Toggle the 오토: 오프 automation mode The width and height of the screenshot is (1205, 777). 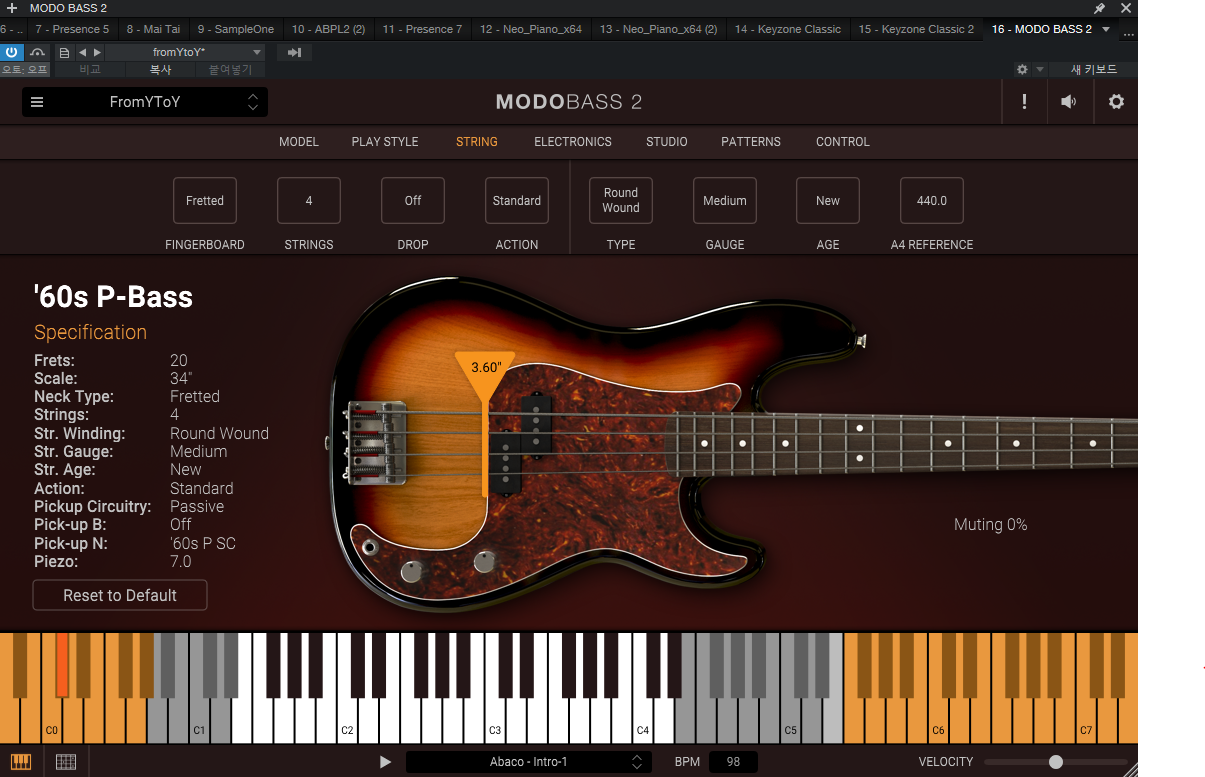(x=25, y=70)
